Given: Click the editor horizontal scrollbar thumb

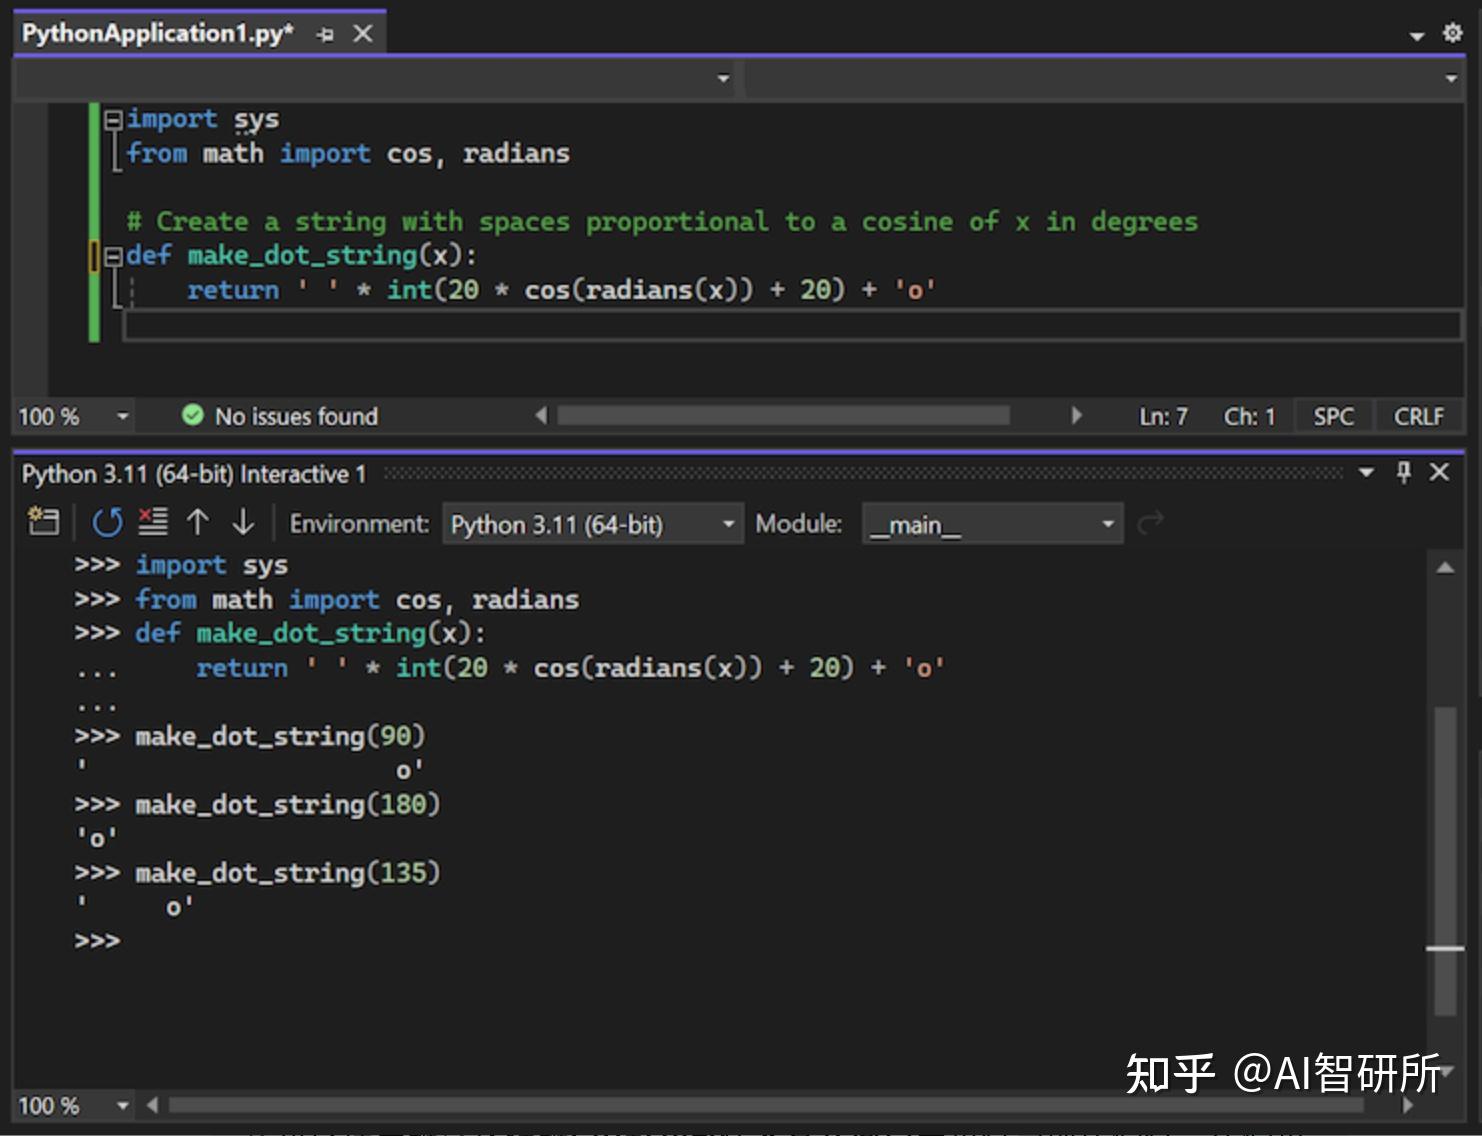Looking at the screenshot, I should pyautogui.click(x=783, y=415).
